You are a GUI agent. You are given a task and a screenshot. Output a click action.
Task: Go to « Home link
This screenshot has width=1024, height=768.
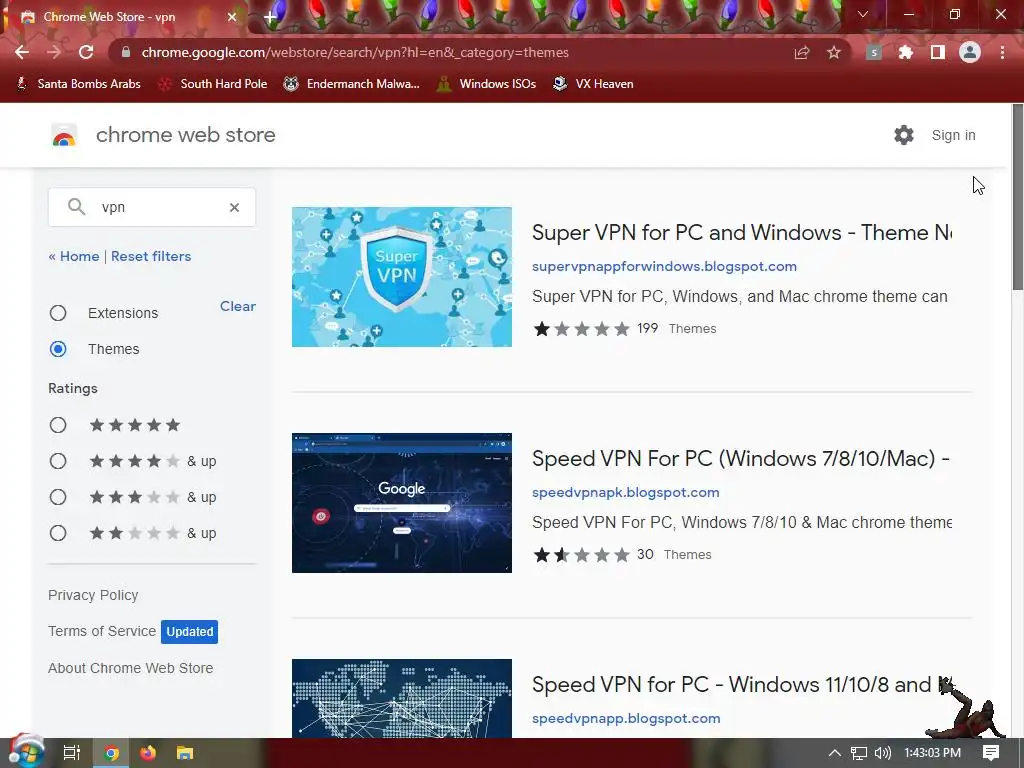click(74, 256)
